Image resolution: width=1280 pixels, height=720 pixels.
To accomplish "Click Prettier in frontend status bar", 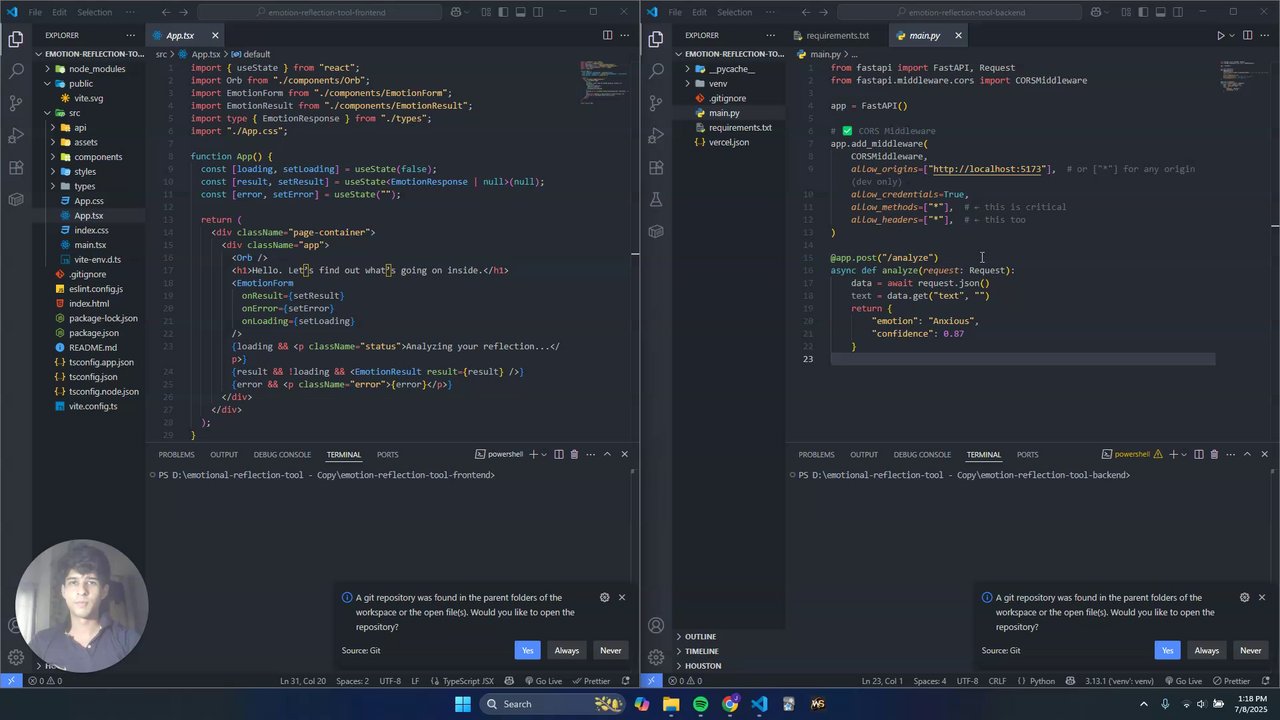I will click(591, 681).
